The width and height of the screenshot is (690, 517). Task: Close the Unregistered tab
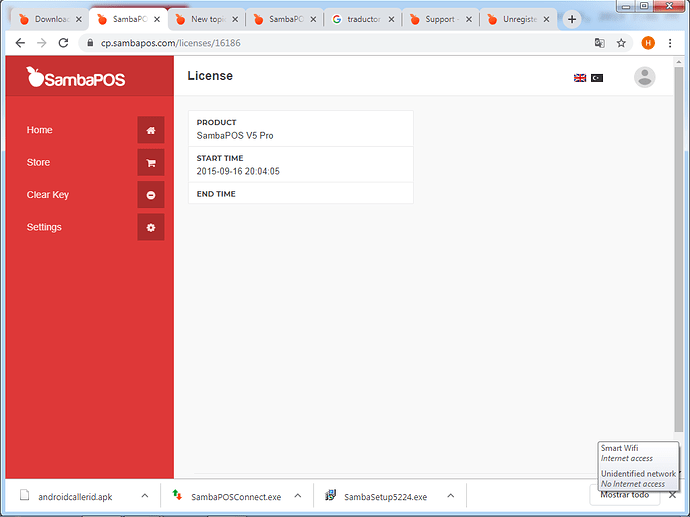click(x=546, y=19)
